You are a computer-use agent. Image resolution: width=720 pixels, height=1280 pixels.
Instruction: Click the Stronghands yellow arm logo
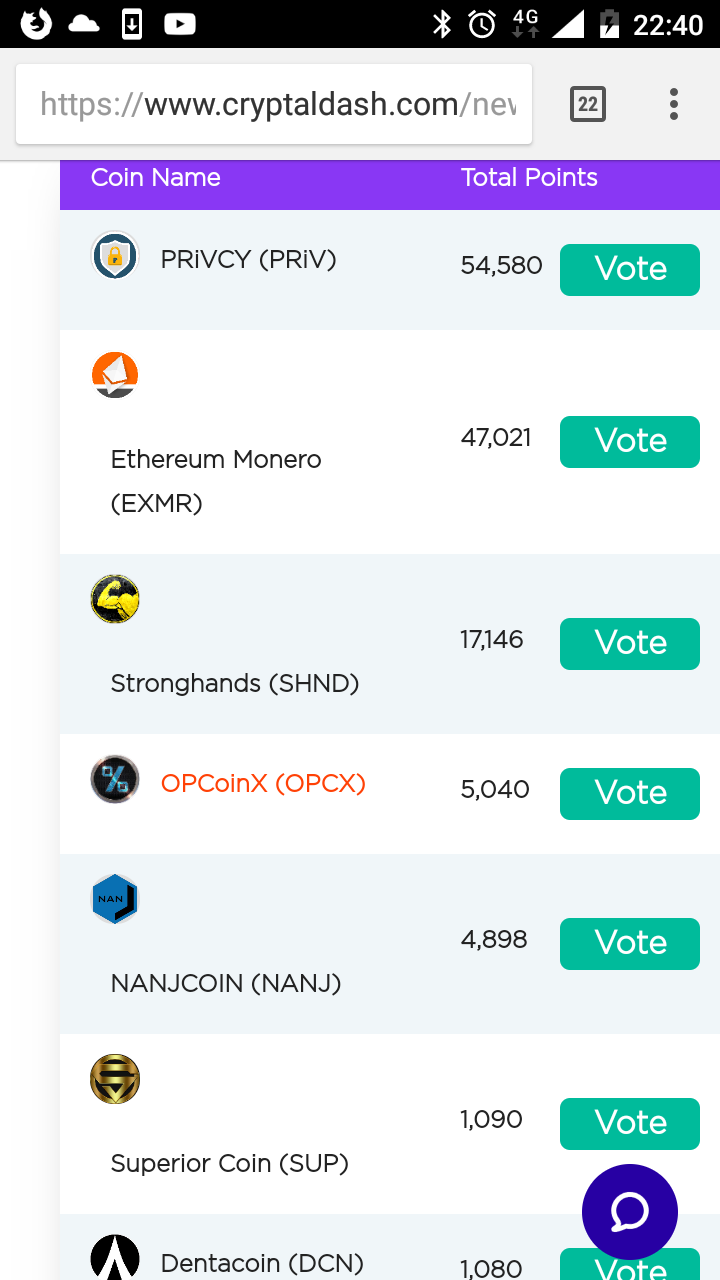pos(115,599)
